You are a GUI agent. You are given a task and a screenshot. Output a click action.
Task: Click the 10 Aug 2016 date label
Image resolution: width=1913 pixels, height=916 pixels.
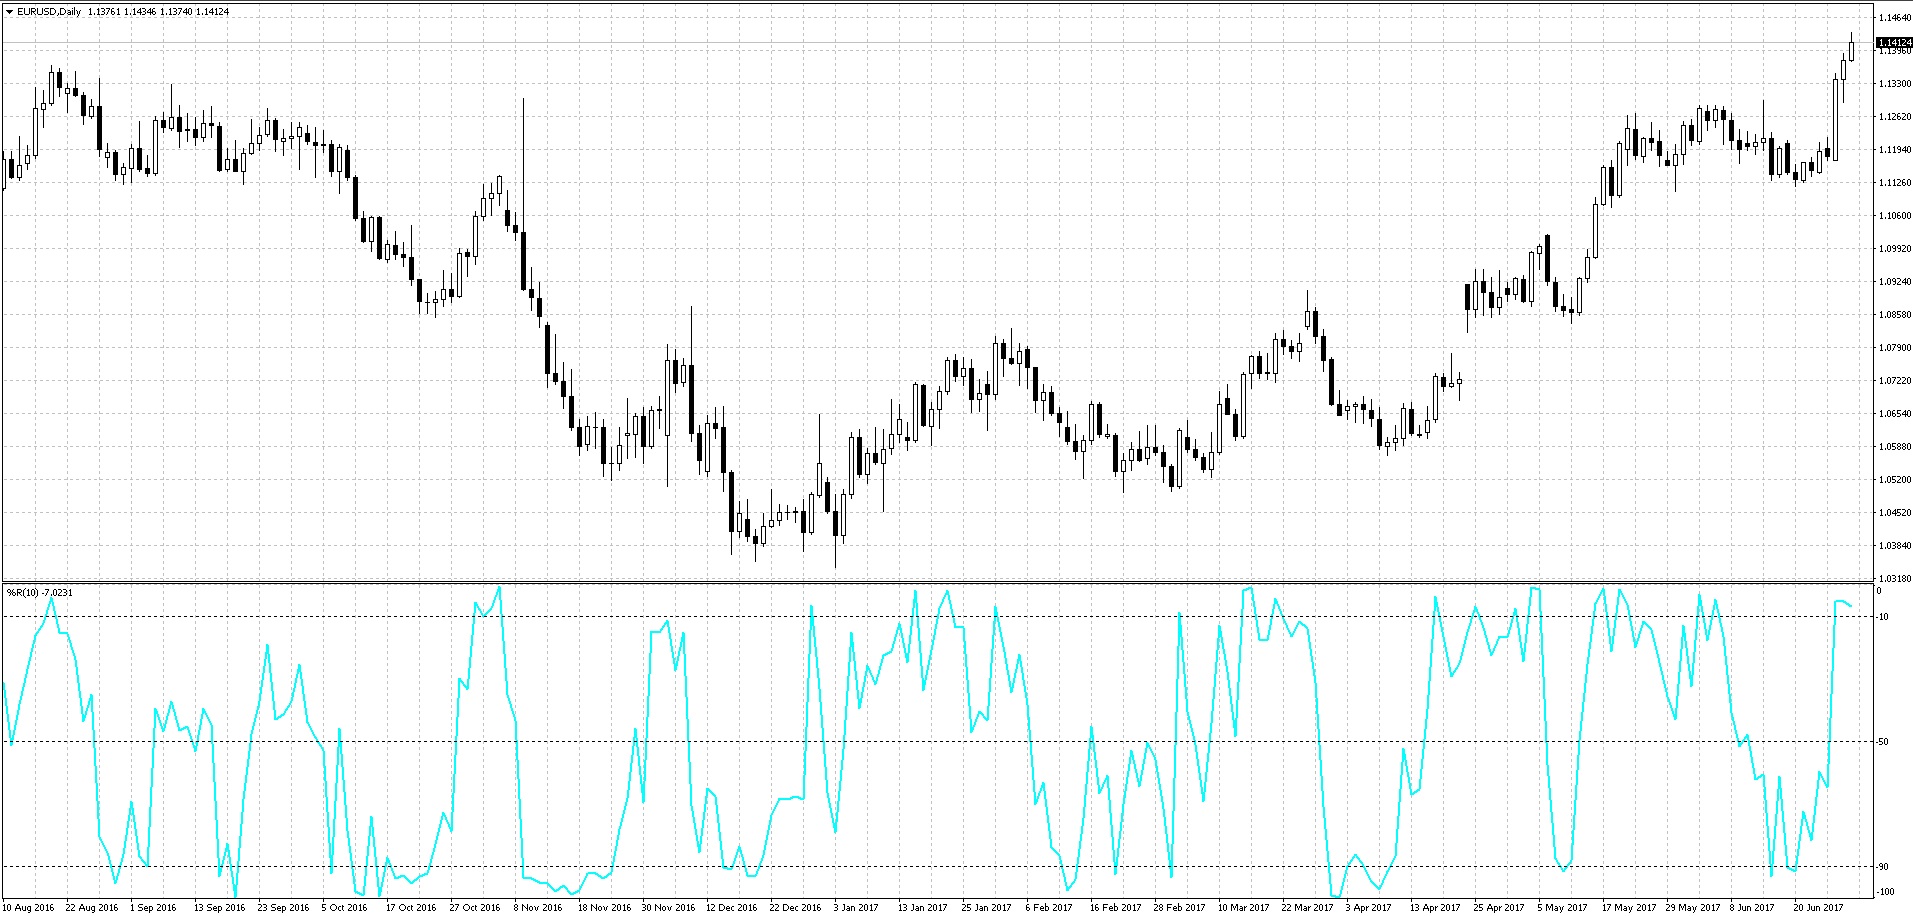coord(28,908)
